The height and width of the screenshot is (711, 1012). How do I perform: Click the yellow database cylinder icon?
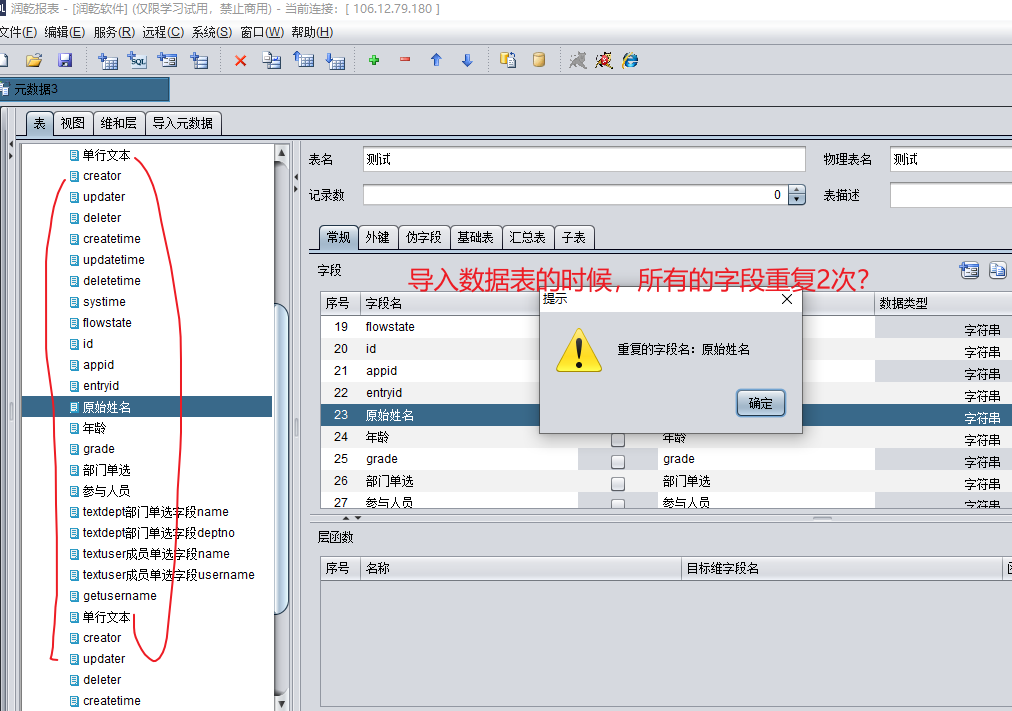click(x=539, y=61)
